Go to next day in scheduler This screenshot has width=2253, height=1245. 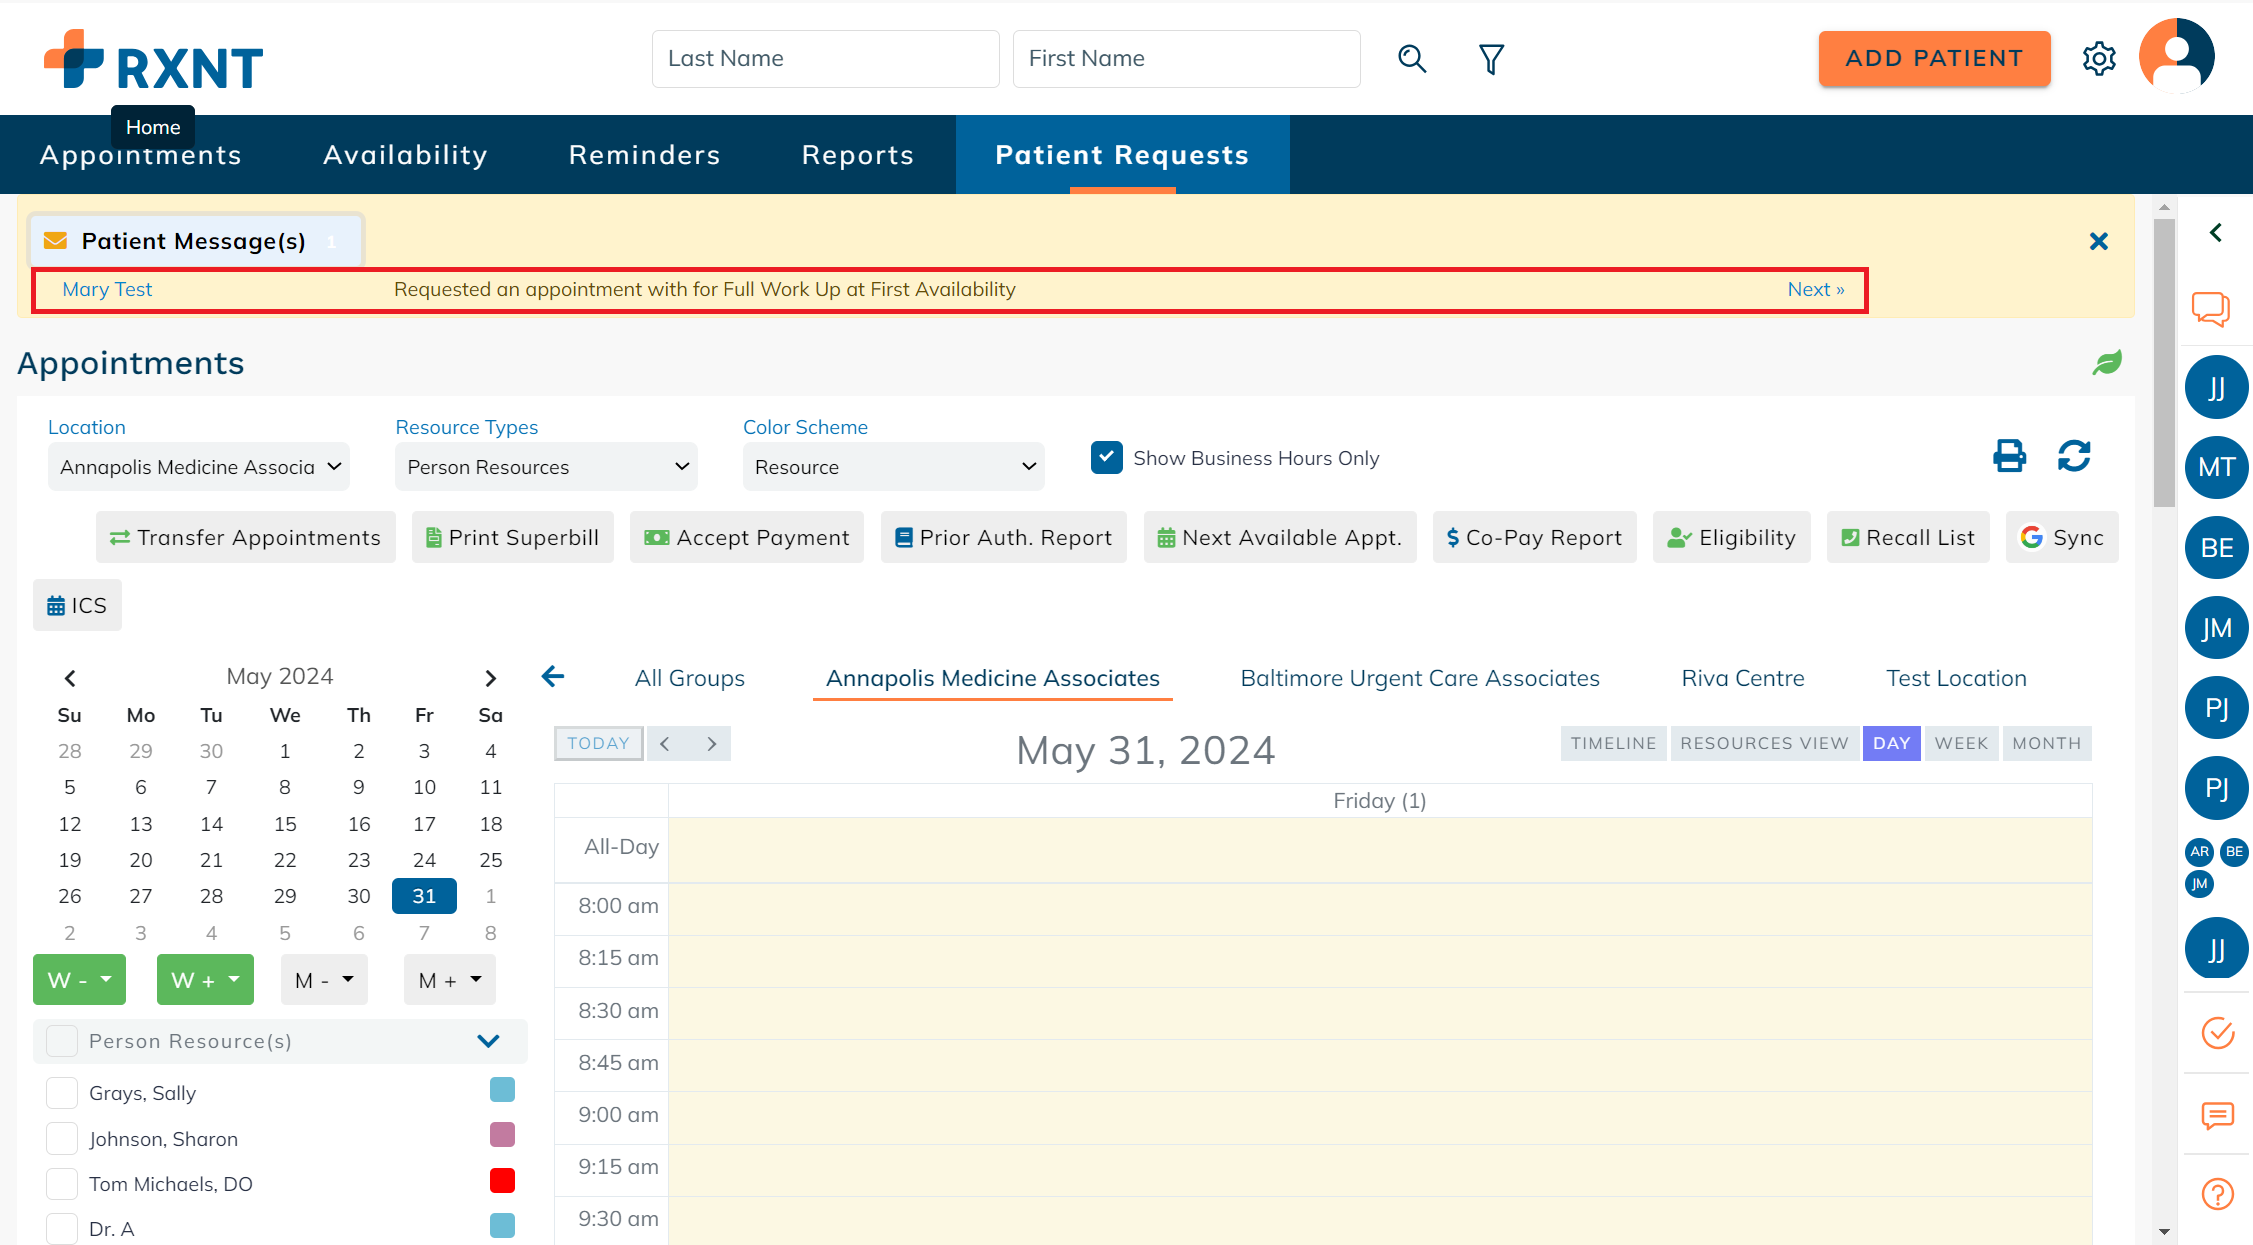[x=712, y=743]
